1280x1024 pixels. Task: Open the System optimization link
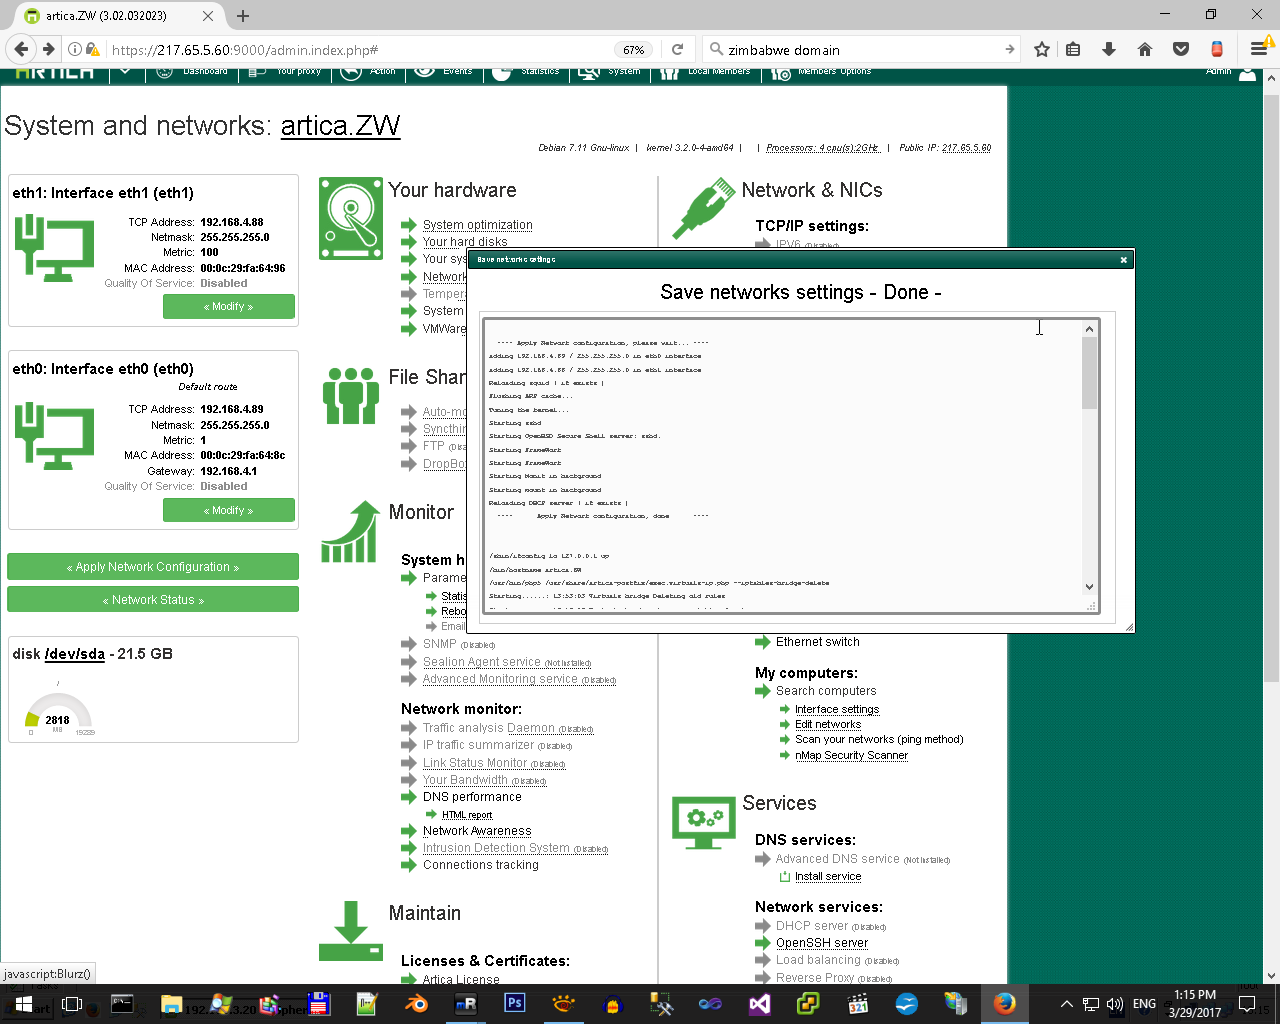[x=477, y=225]
